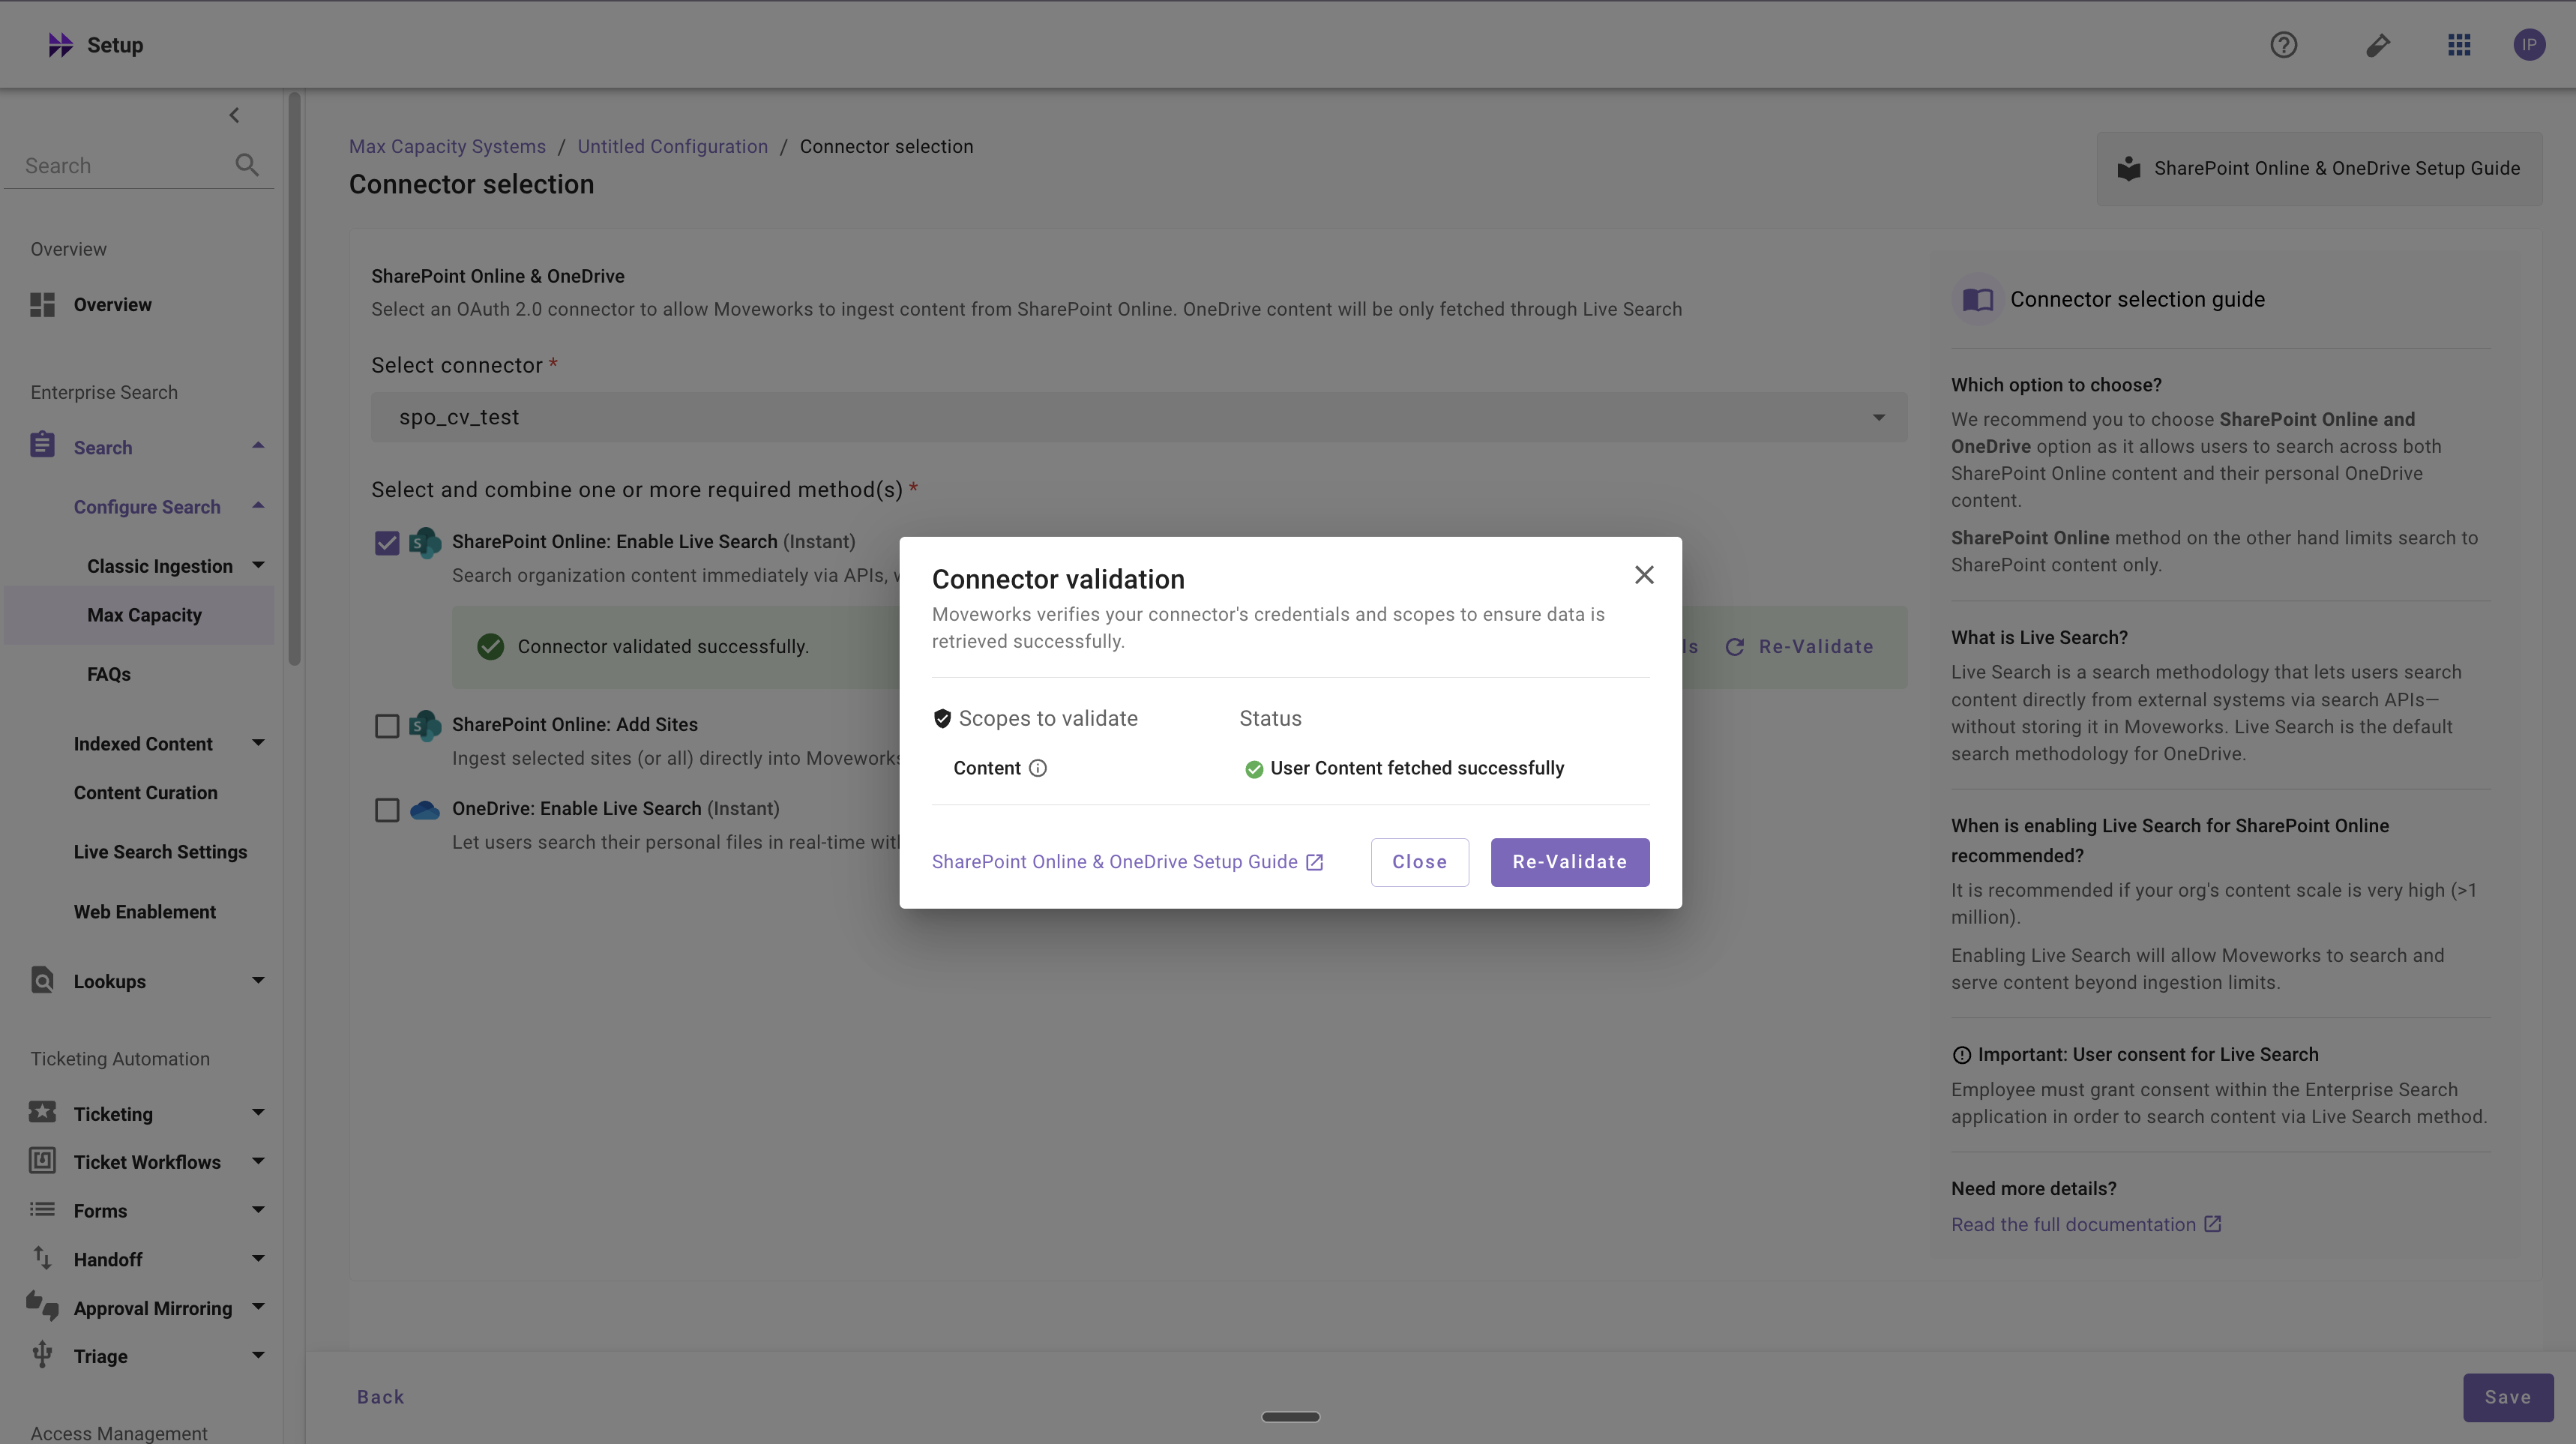Collapse the Configure Search arrow
The height and width of the screenshot is (1444, 2576).
[258, 506]
